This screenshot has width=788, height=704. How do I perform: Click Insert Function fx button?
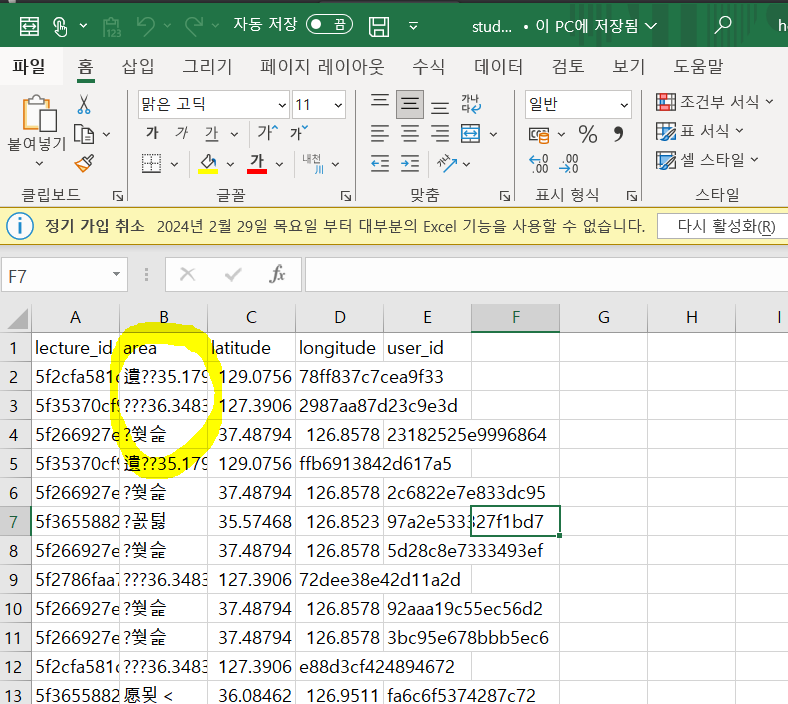coord(277,274)
